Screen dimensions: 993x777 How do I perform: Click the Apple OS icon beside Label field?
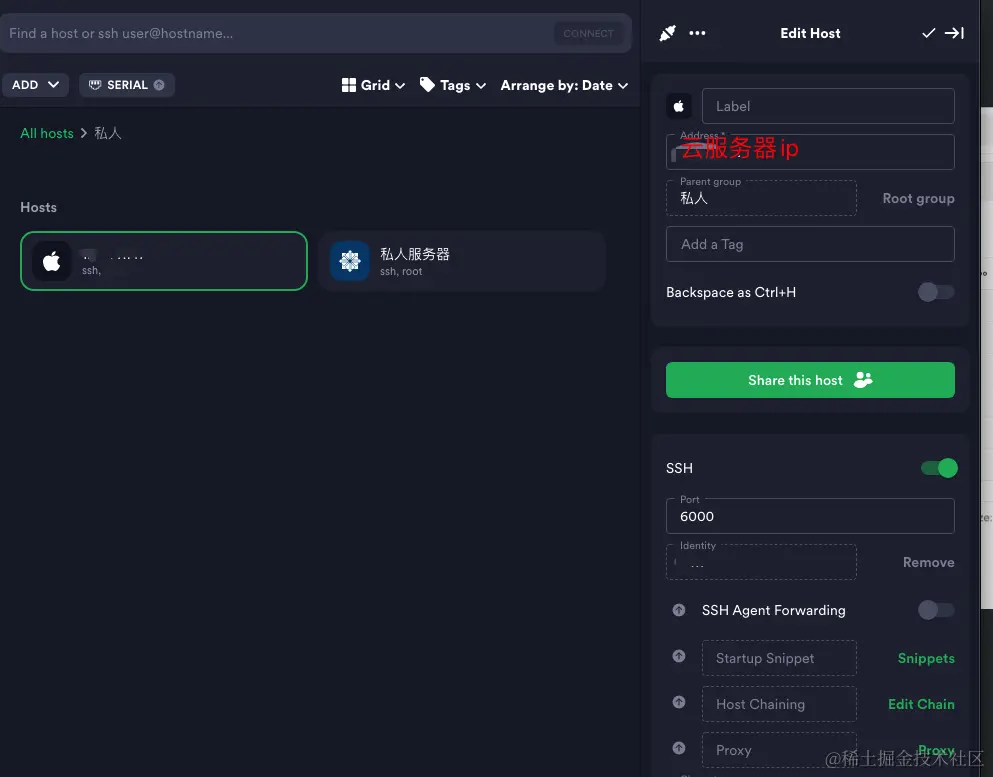click(x=678, y=106)
